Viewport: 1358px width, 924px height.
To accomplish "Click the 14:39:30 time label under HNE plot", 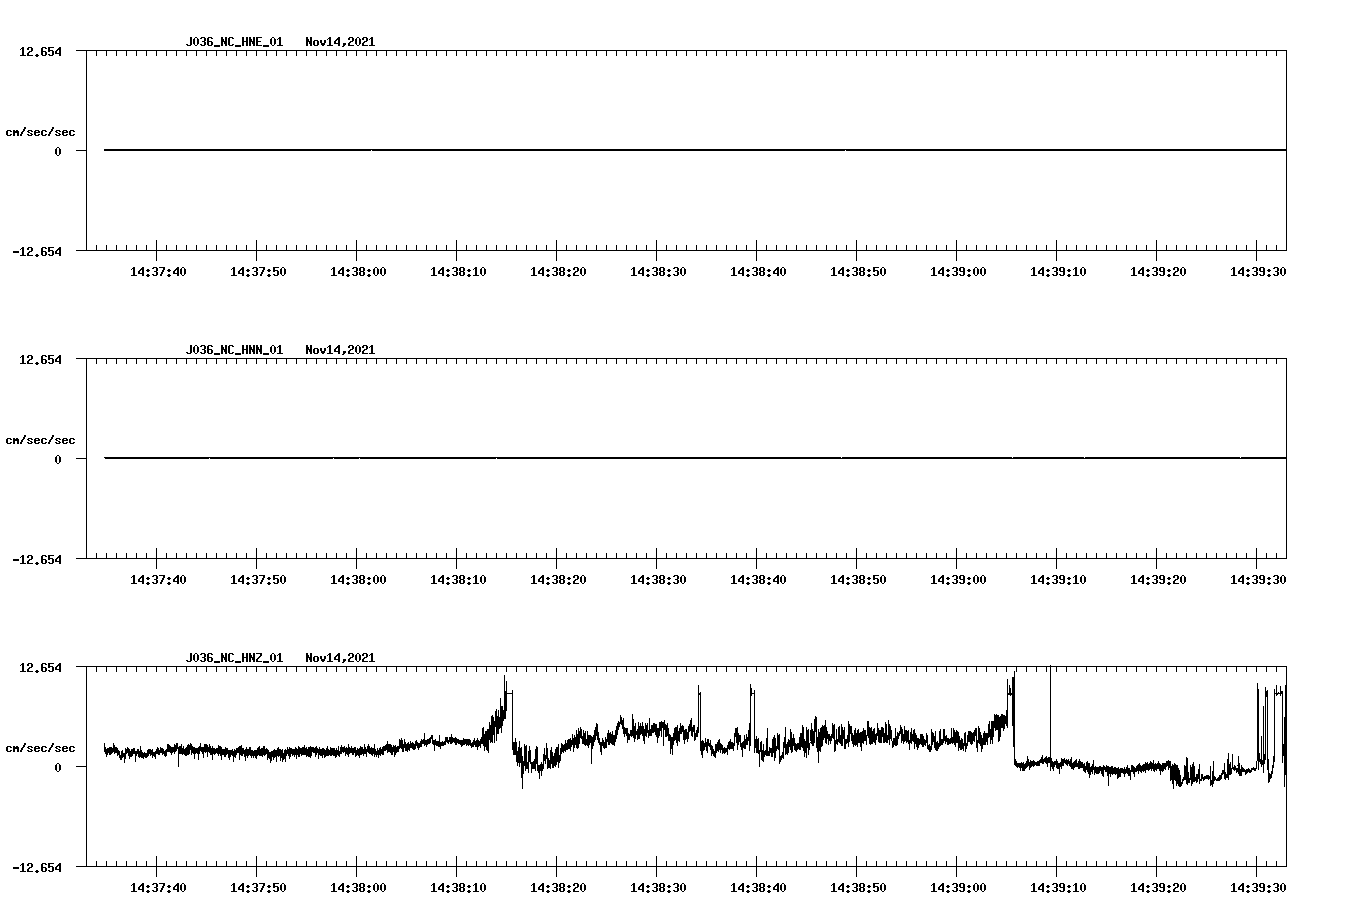I will point(1258,272).
